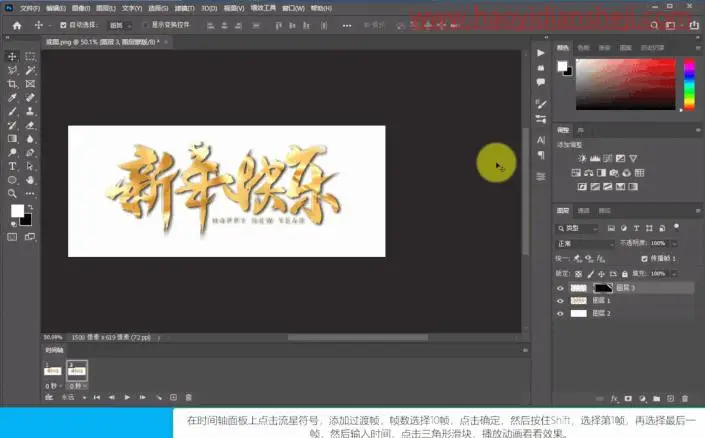Open the looping options 永远 dropdown
Viewport: 705px width, 438px height.
[x=74, y=398]
